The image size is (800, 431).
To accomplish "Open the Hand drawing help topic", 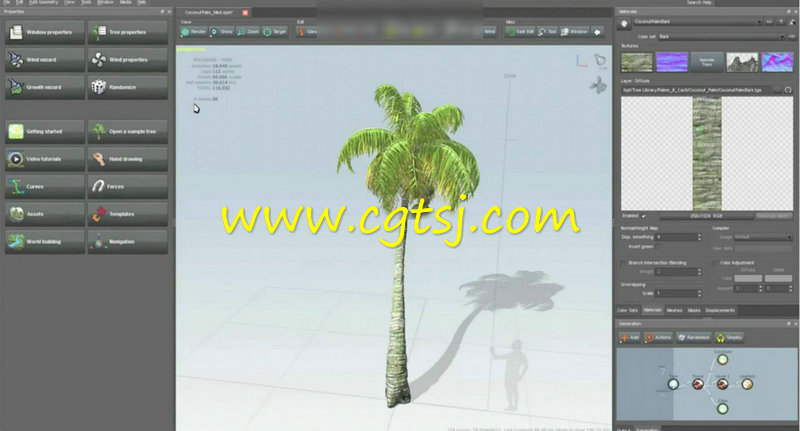I will [x=128, y=159].
